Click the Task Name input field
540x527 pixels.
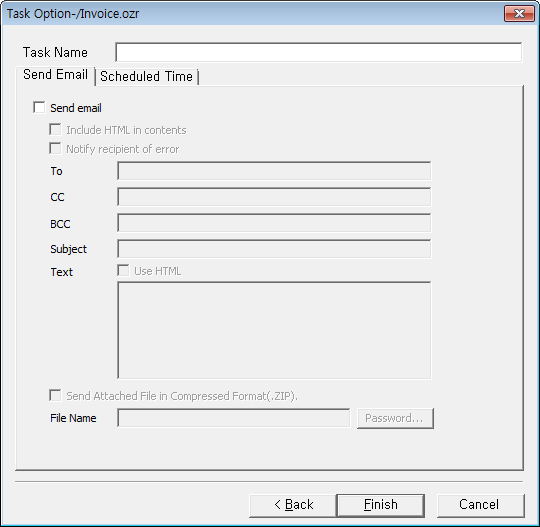pyautogui.click(x=319, y=52)
